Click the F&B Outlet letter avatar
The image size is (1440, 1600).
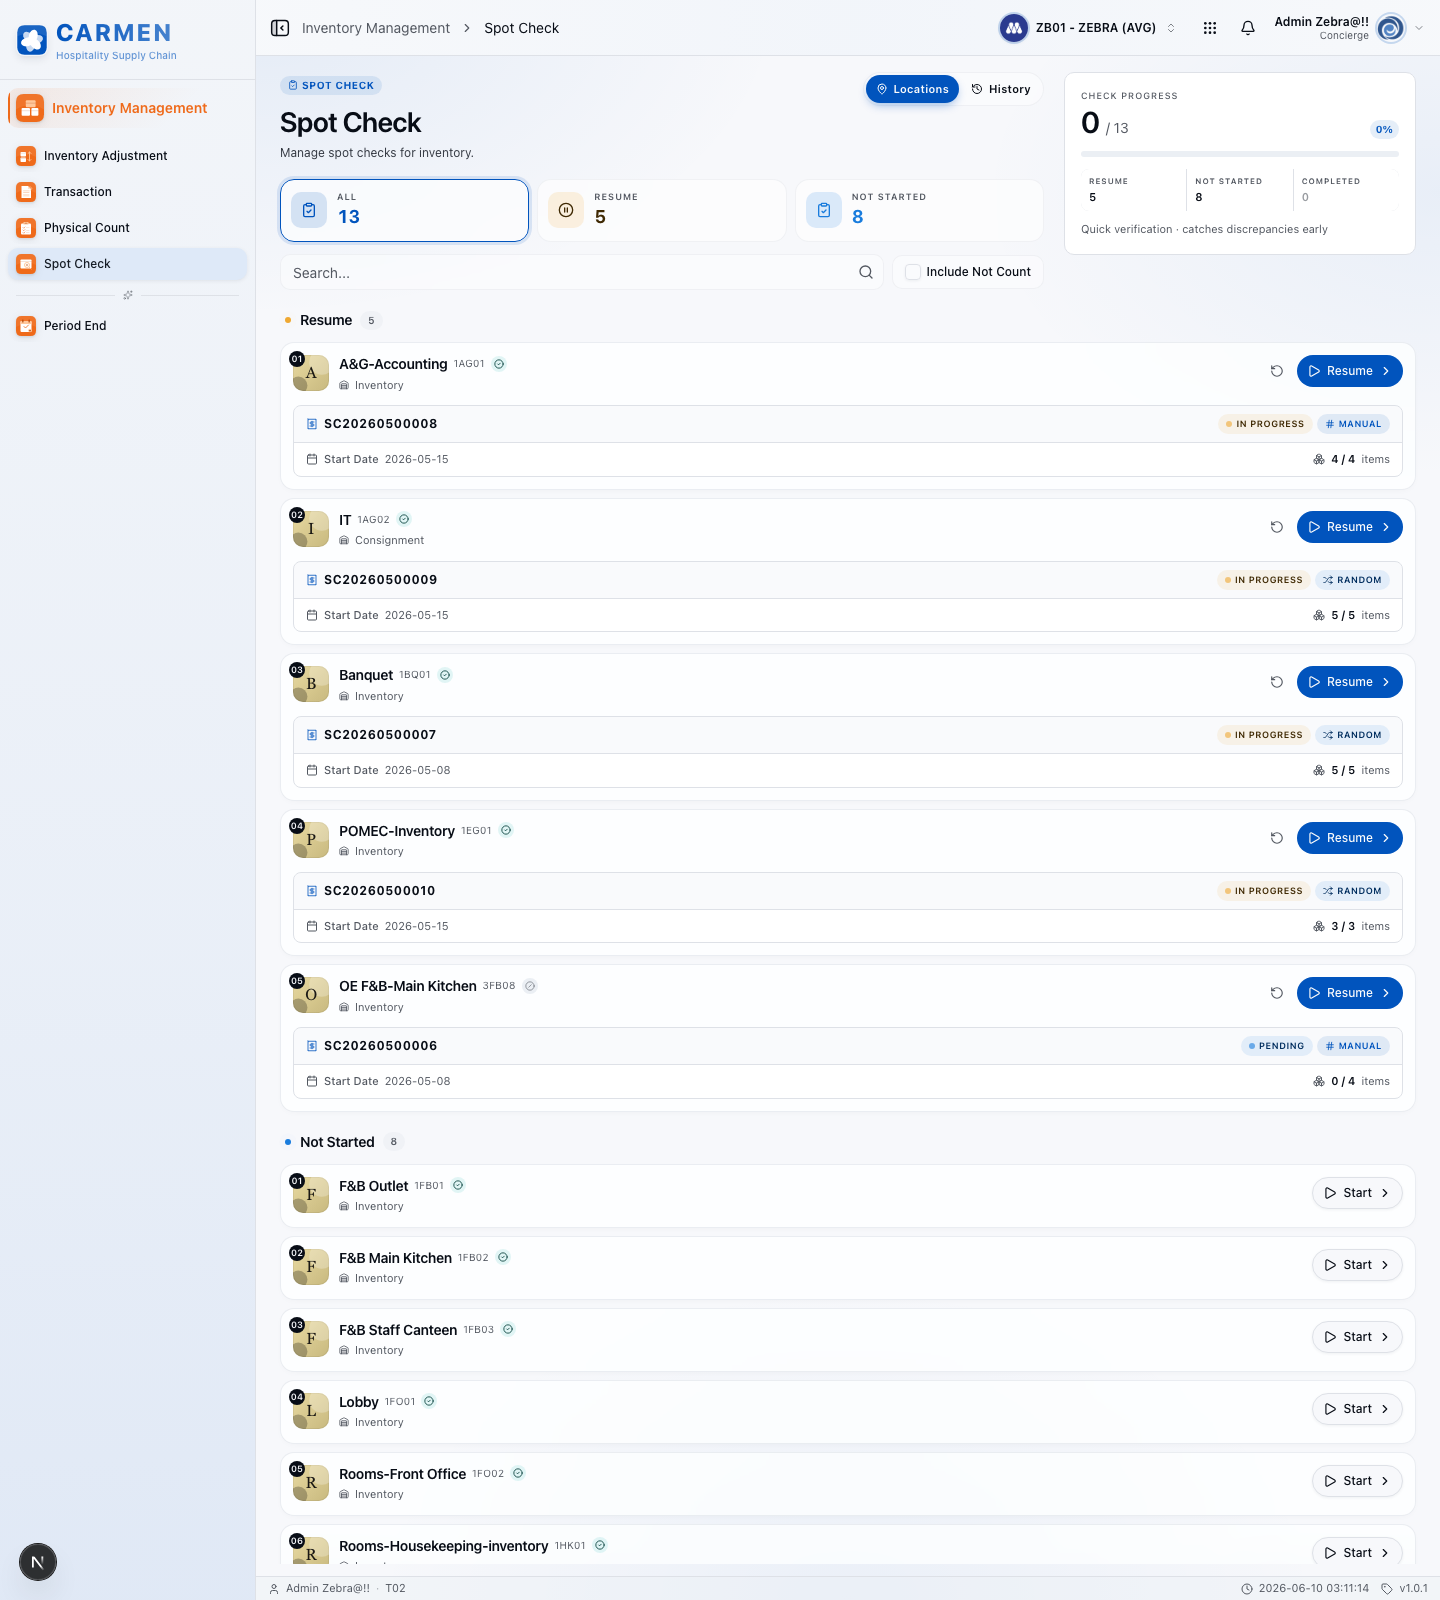coord(311,1195)
